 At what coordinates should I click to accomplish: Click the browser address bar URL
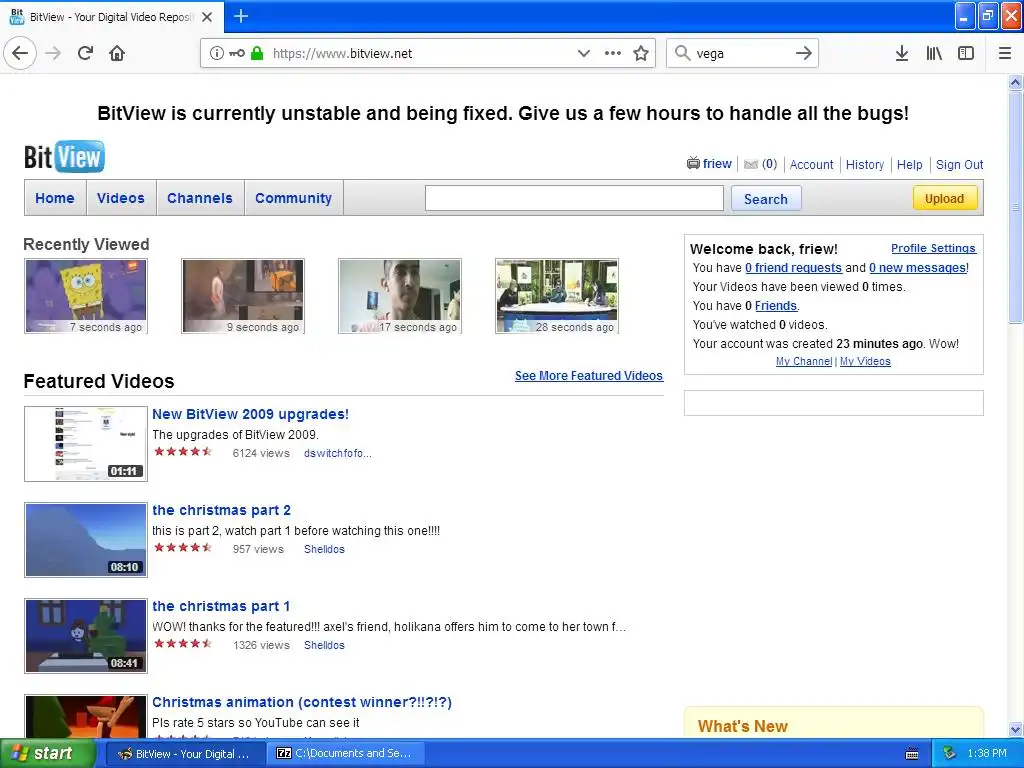coord(342,54)
